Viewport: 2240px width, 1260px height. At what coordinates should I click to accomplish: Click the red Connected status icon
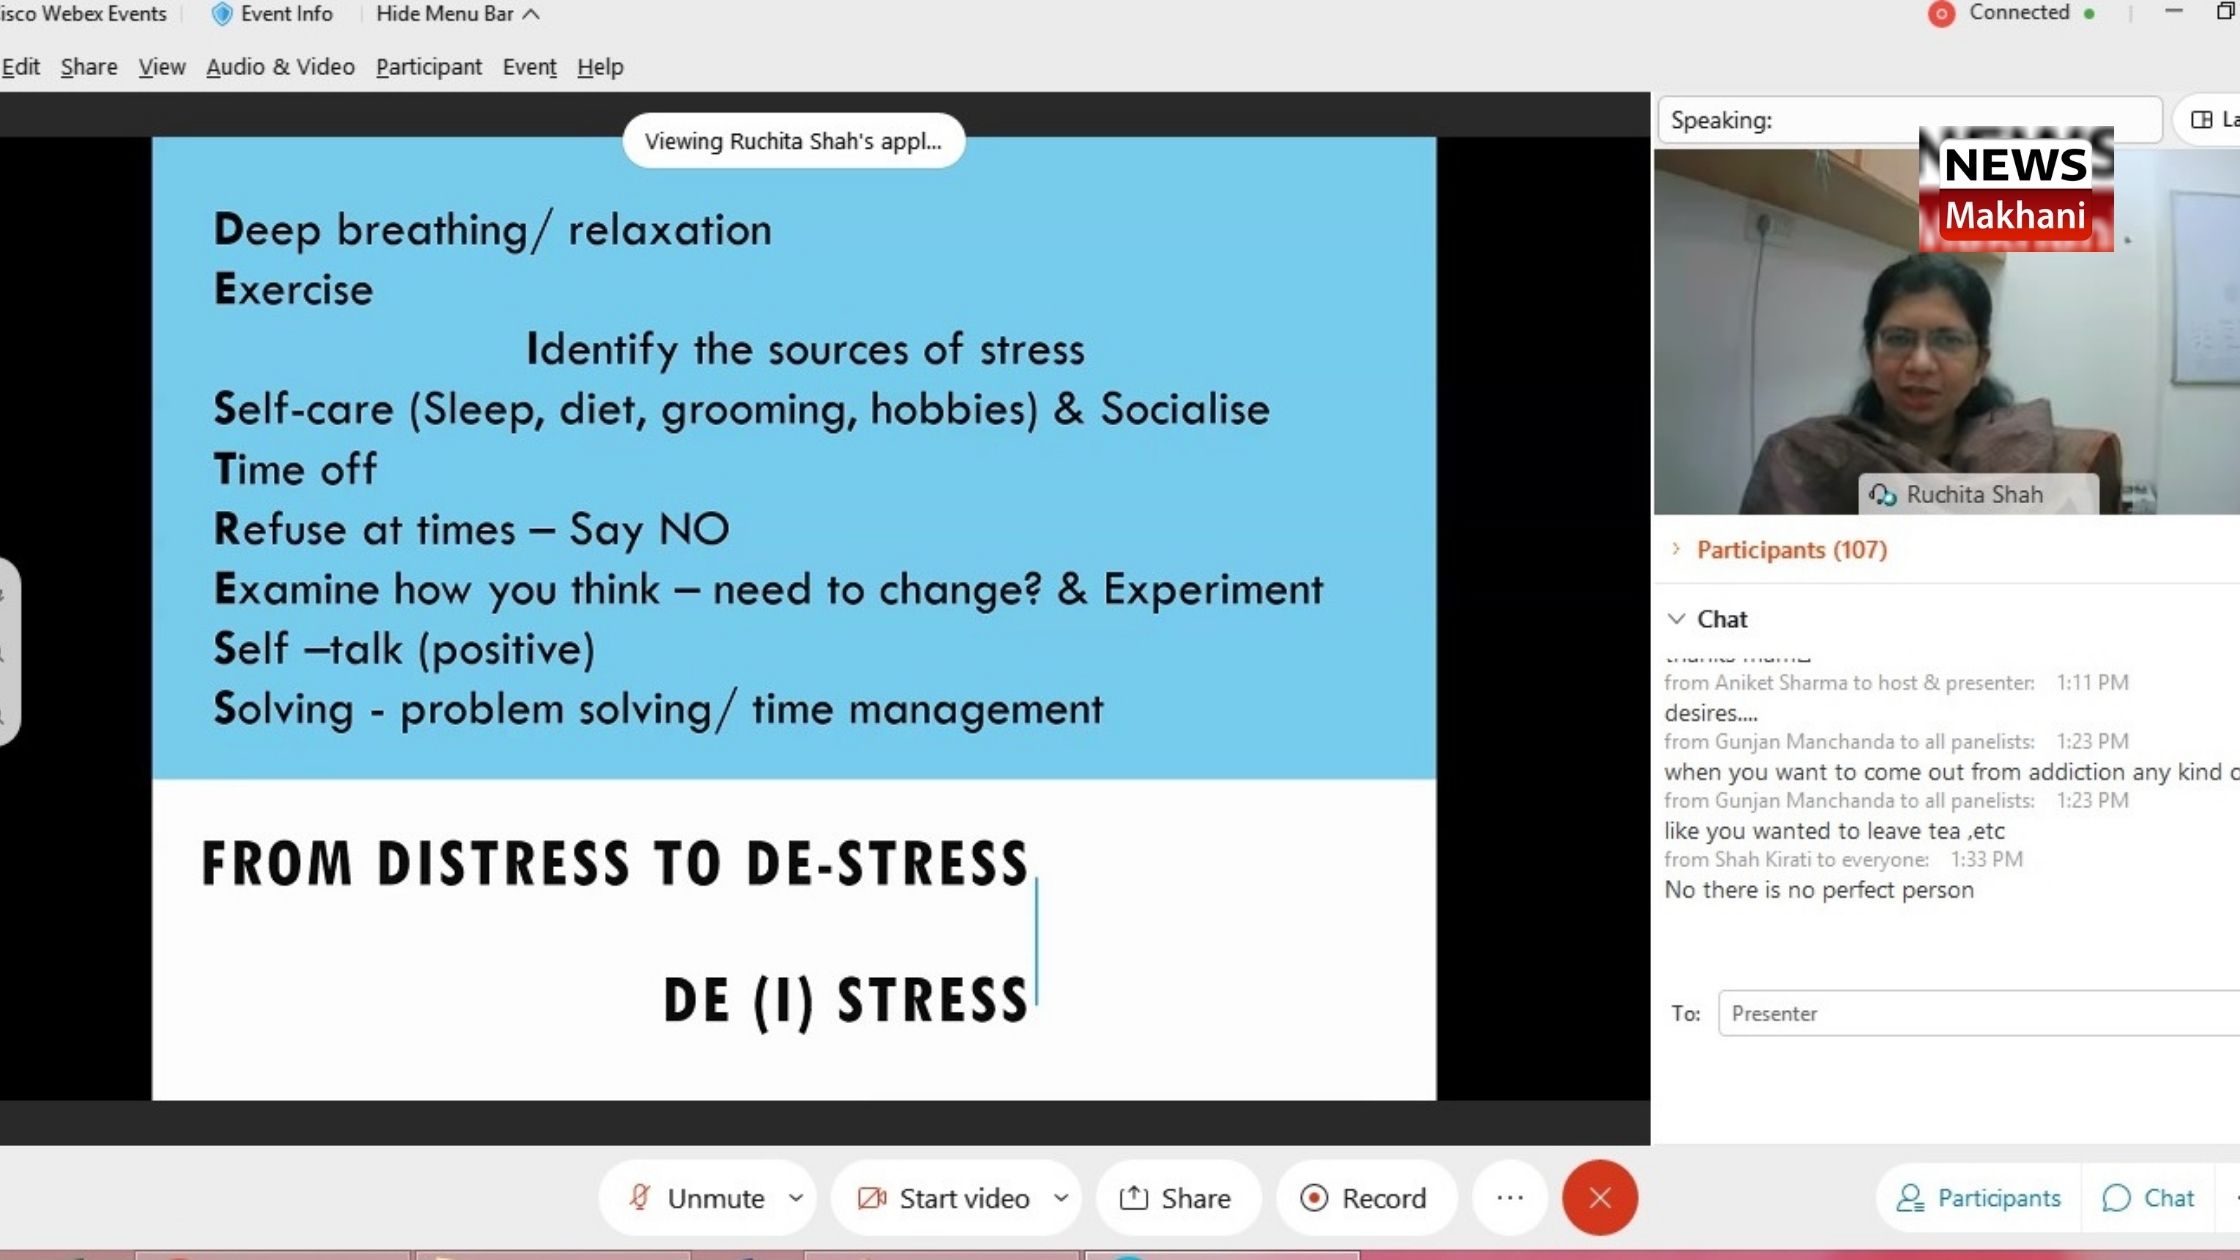[x=1941, y=14]
